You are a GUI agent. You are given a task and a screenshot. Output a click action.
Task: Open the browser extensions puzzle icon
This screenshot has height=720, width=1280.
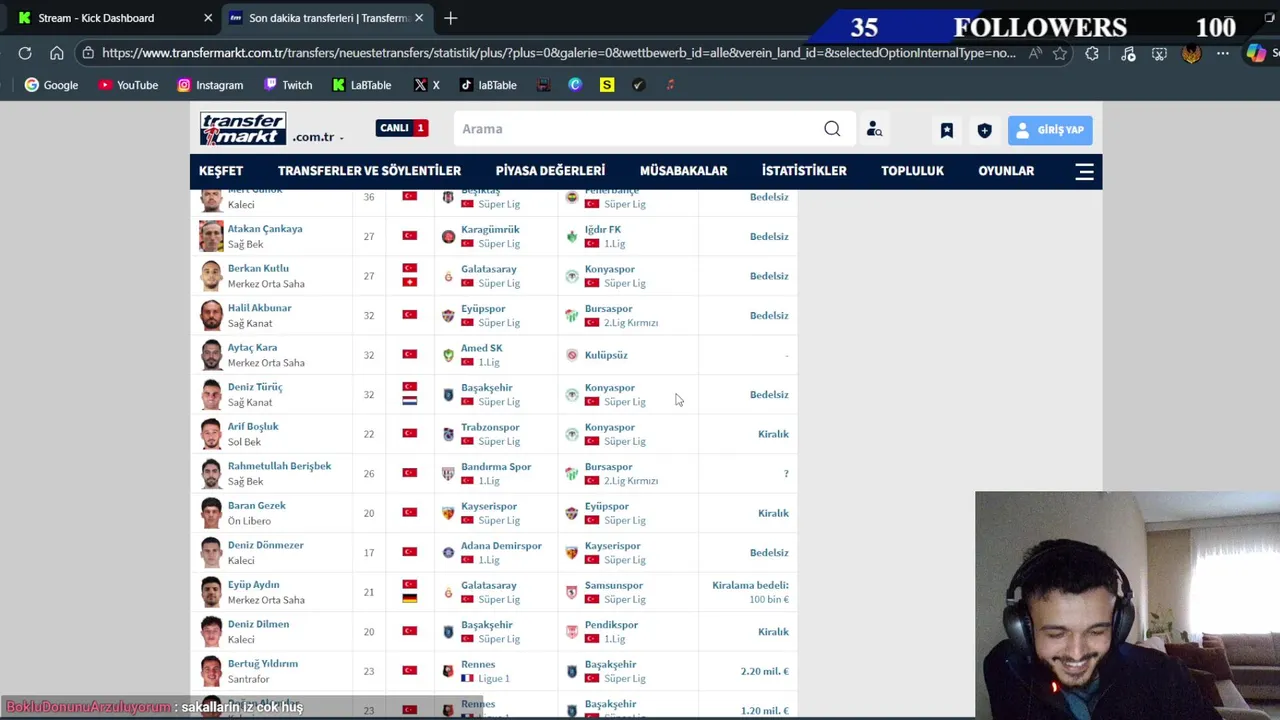point(1092,53)
